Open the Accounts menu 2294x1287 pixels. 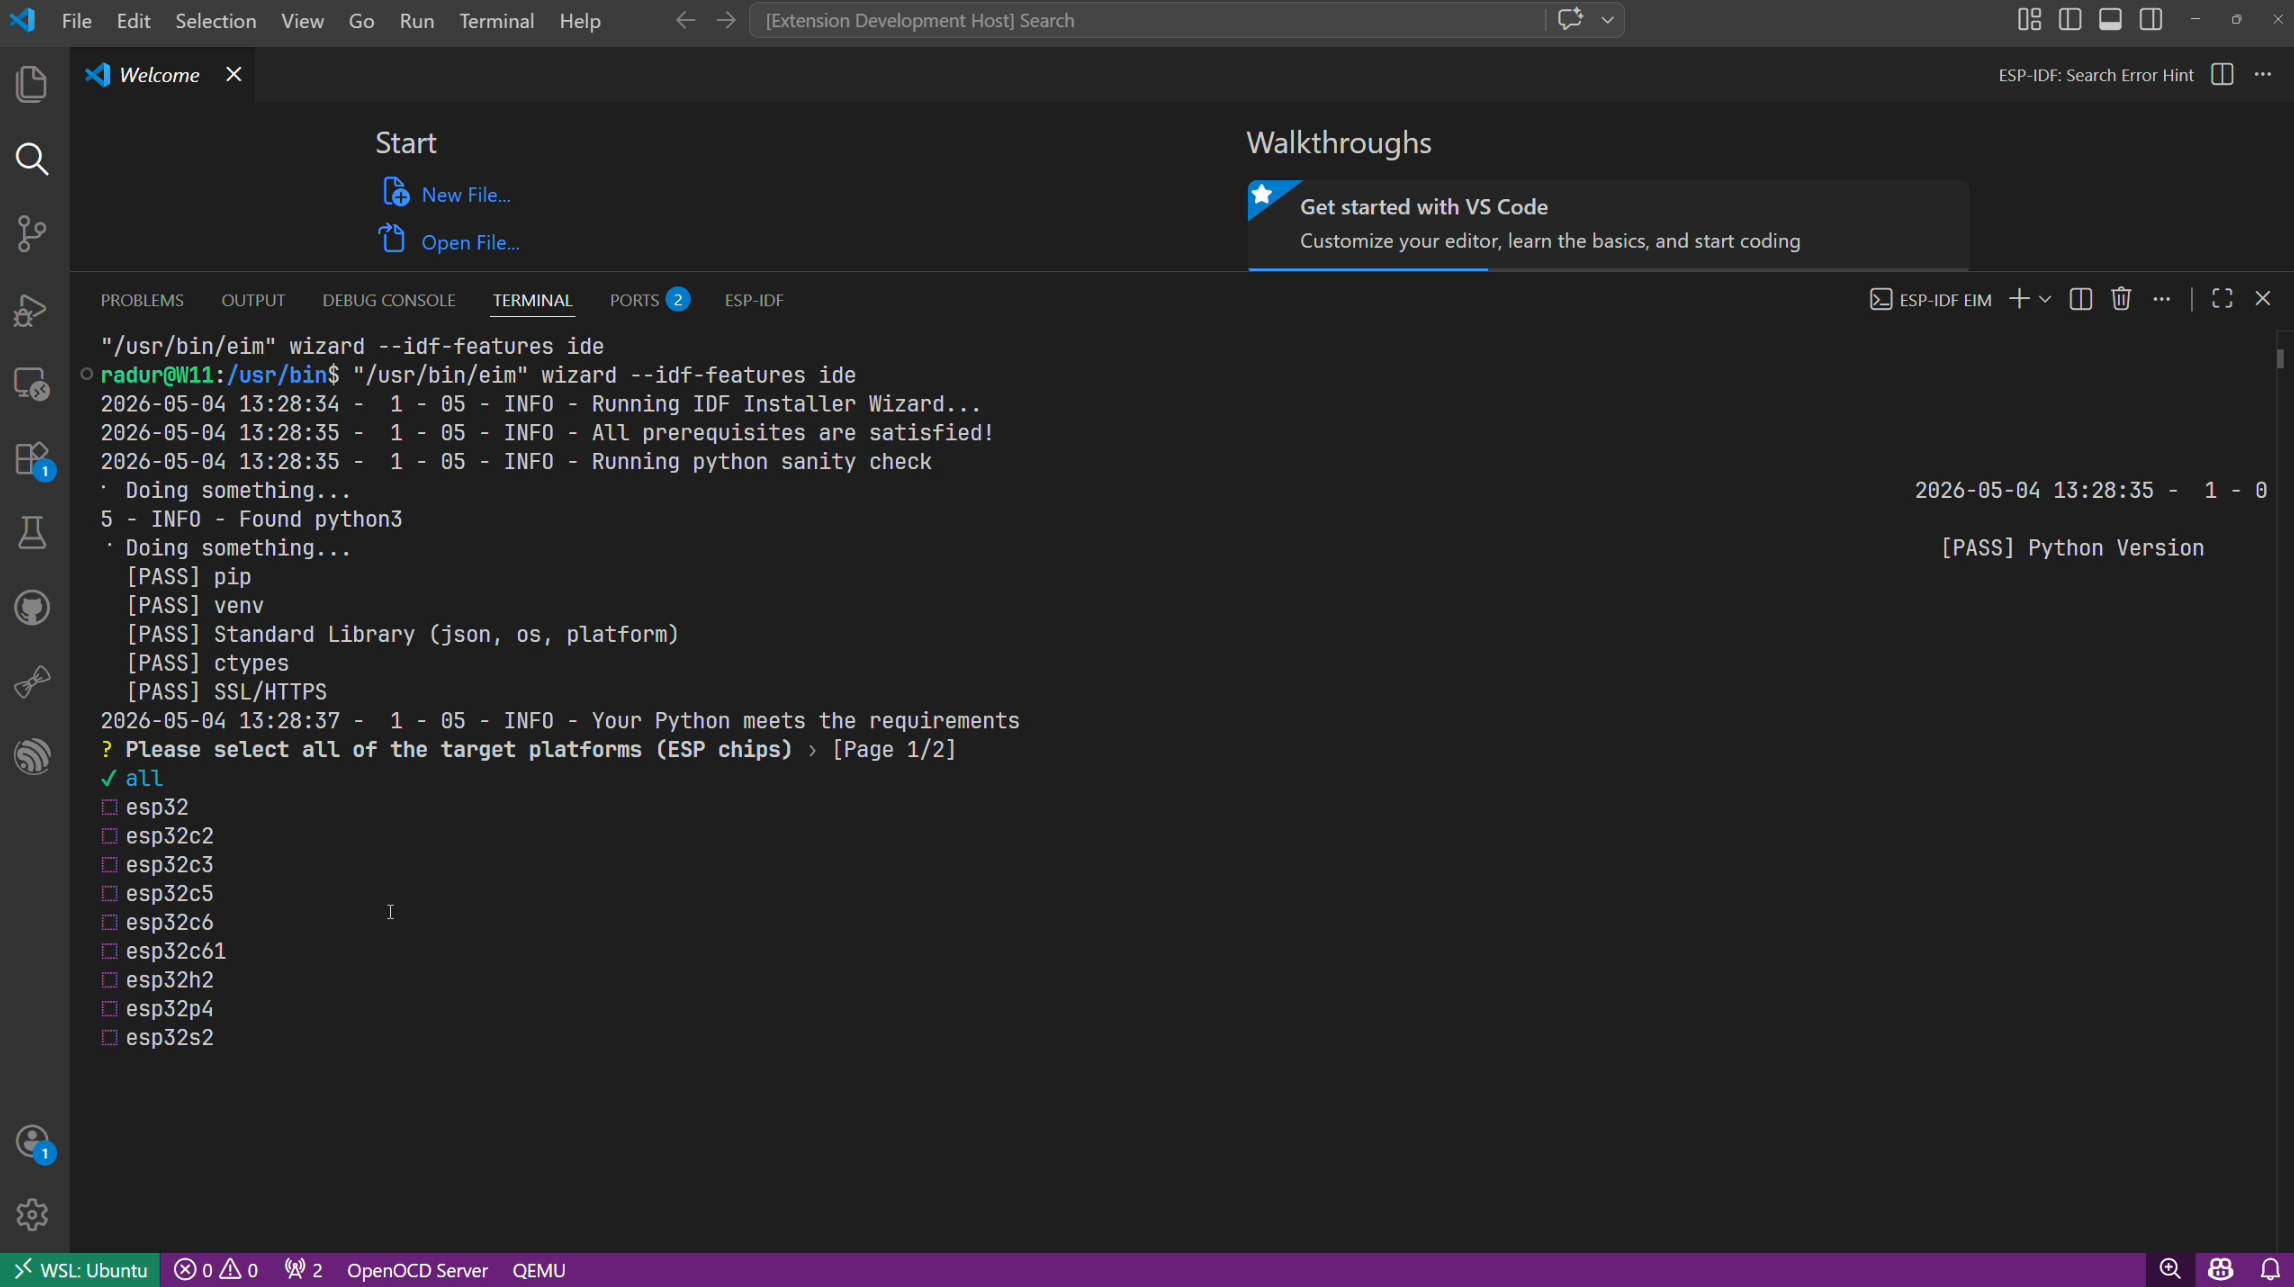tap(32, 1142)
